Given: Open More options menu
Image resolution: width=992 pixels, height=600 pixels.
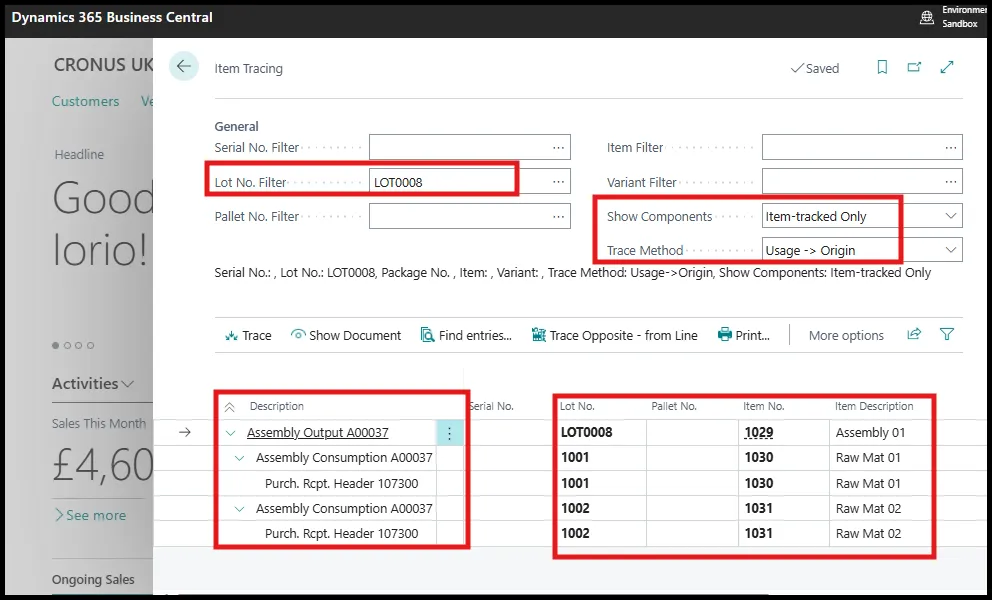Looking at the screenshot, I should [x=846, y=335].
